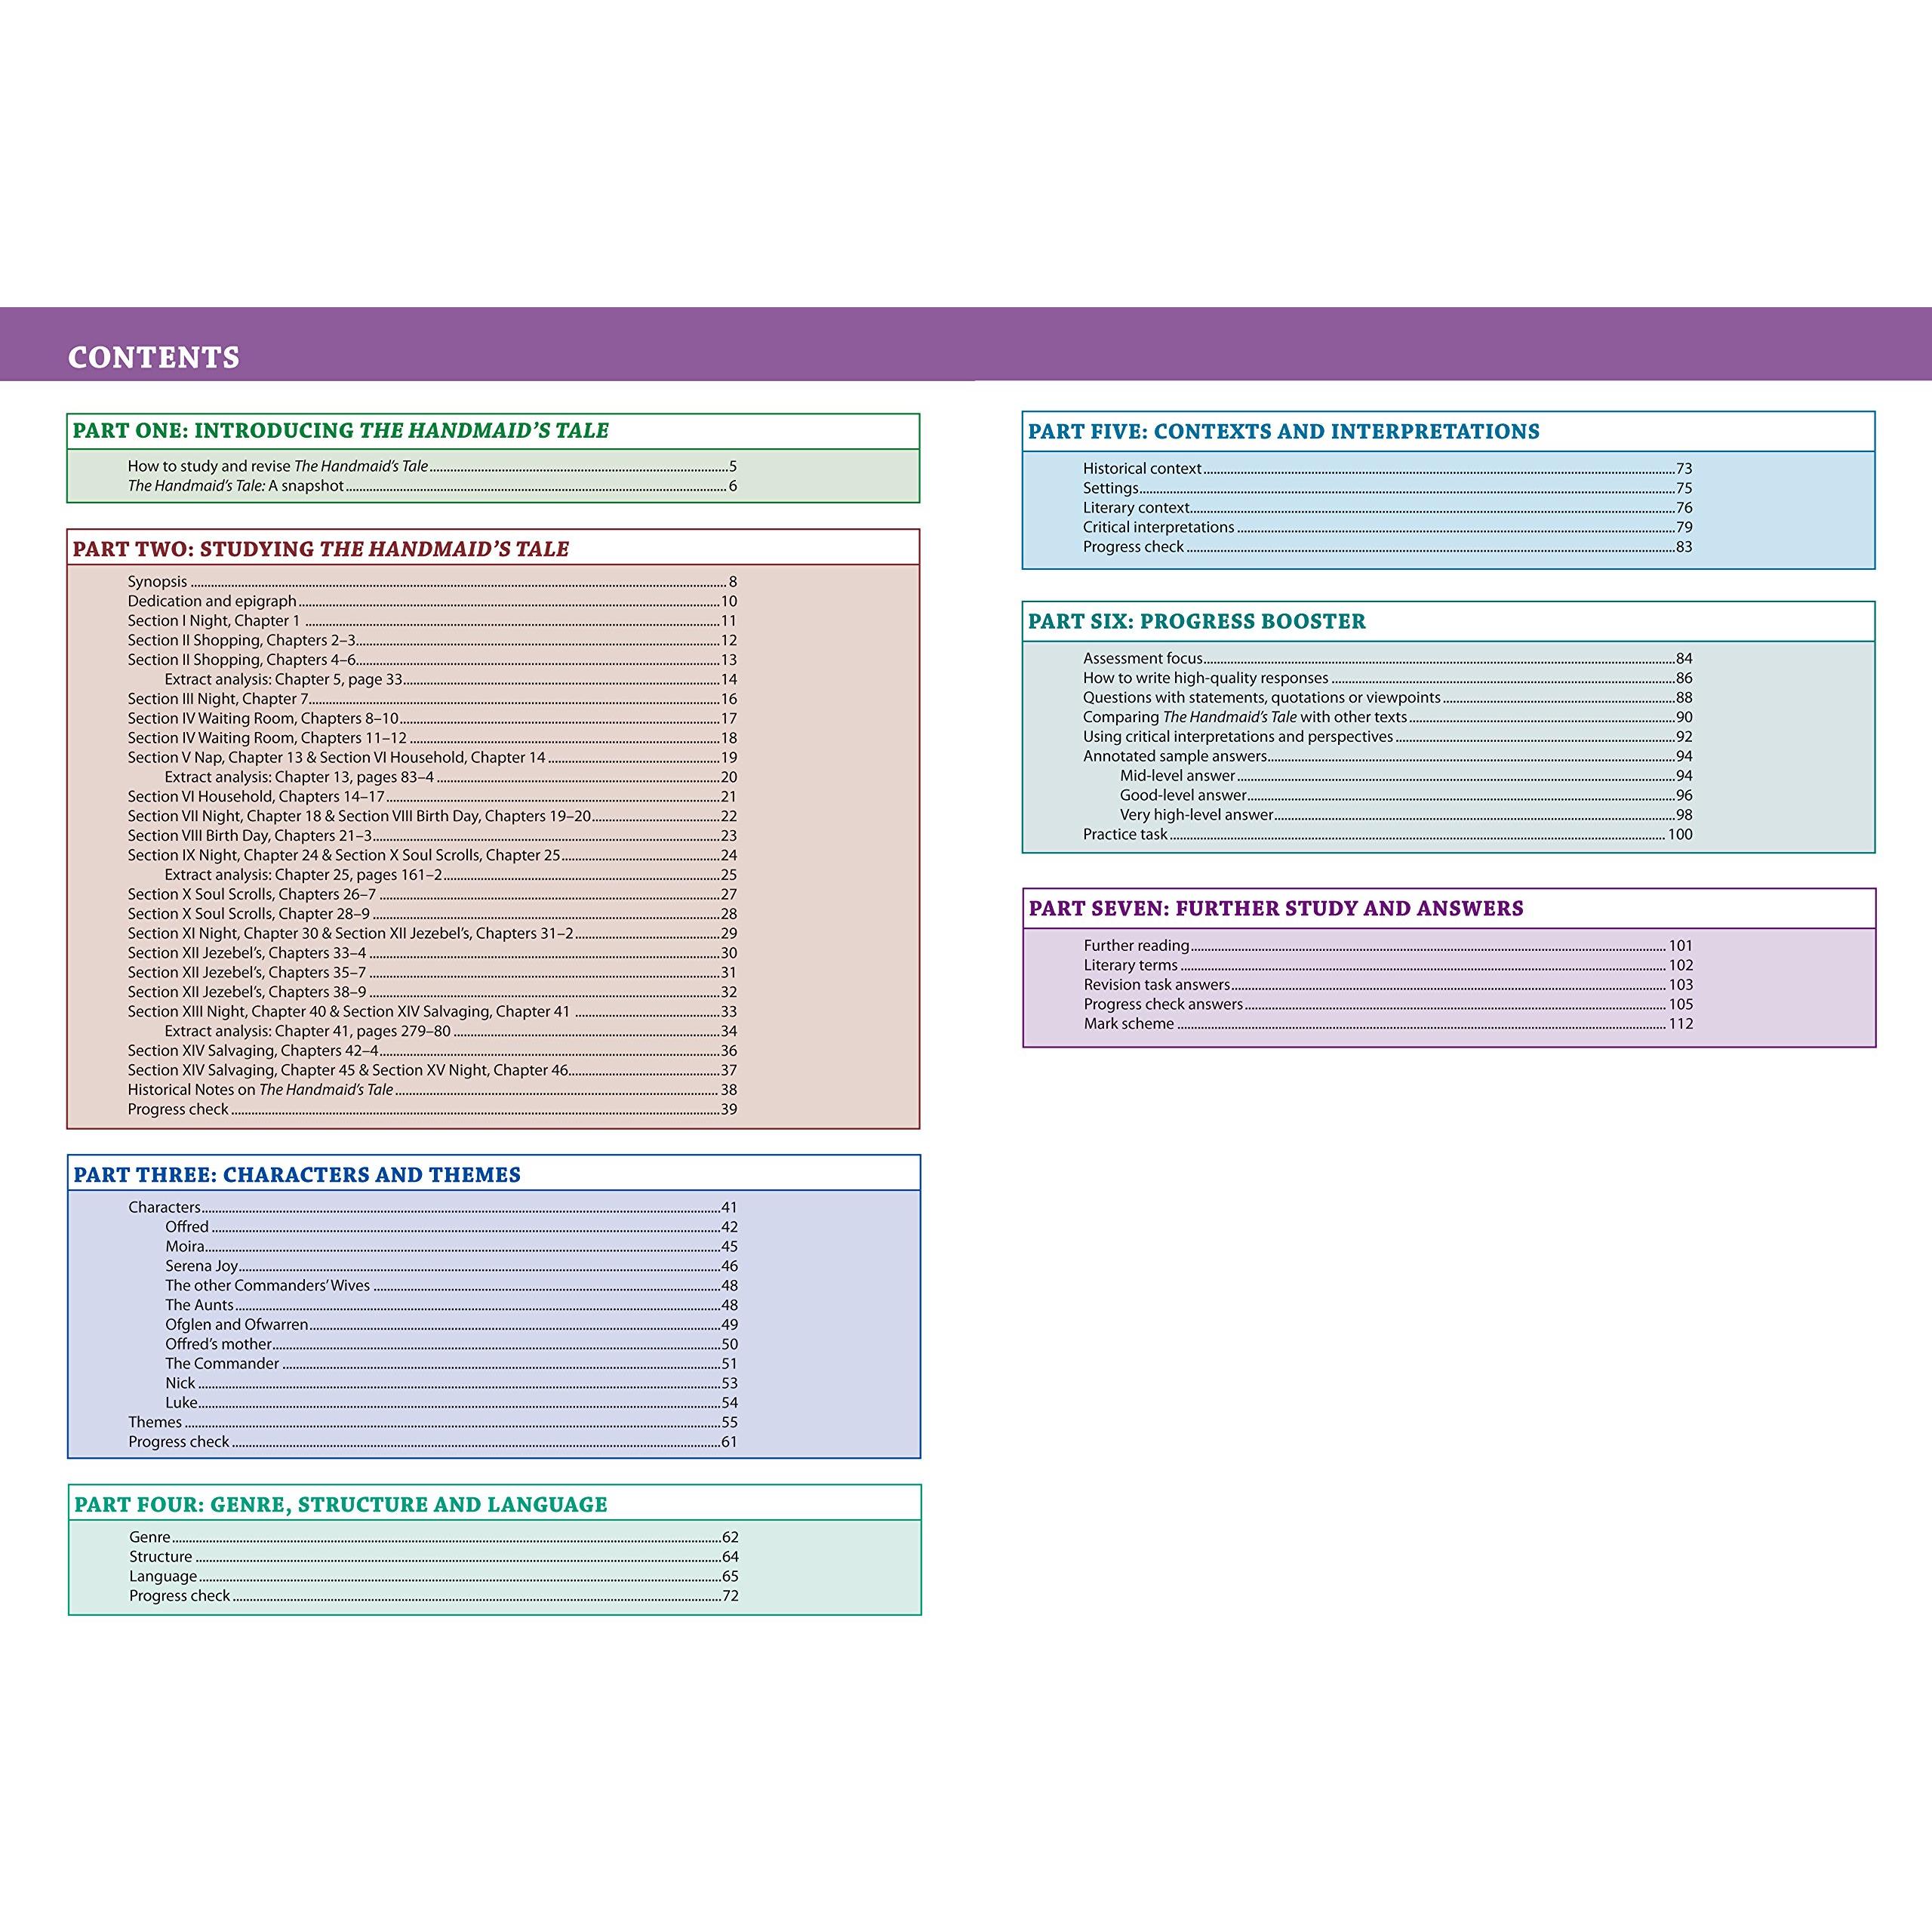Open the "Genre" entry on page 62
The height and width of the screenshot is (1932, 1932).
(434, 1537)
